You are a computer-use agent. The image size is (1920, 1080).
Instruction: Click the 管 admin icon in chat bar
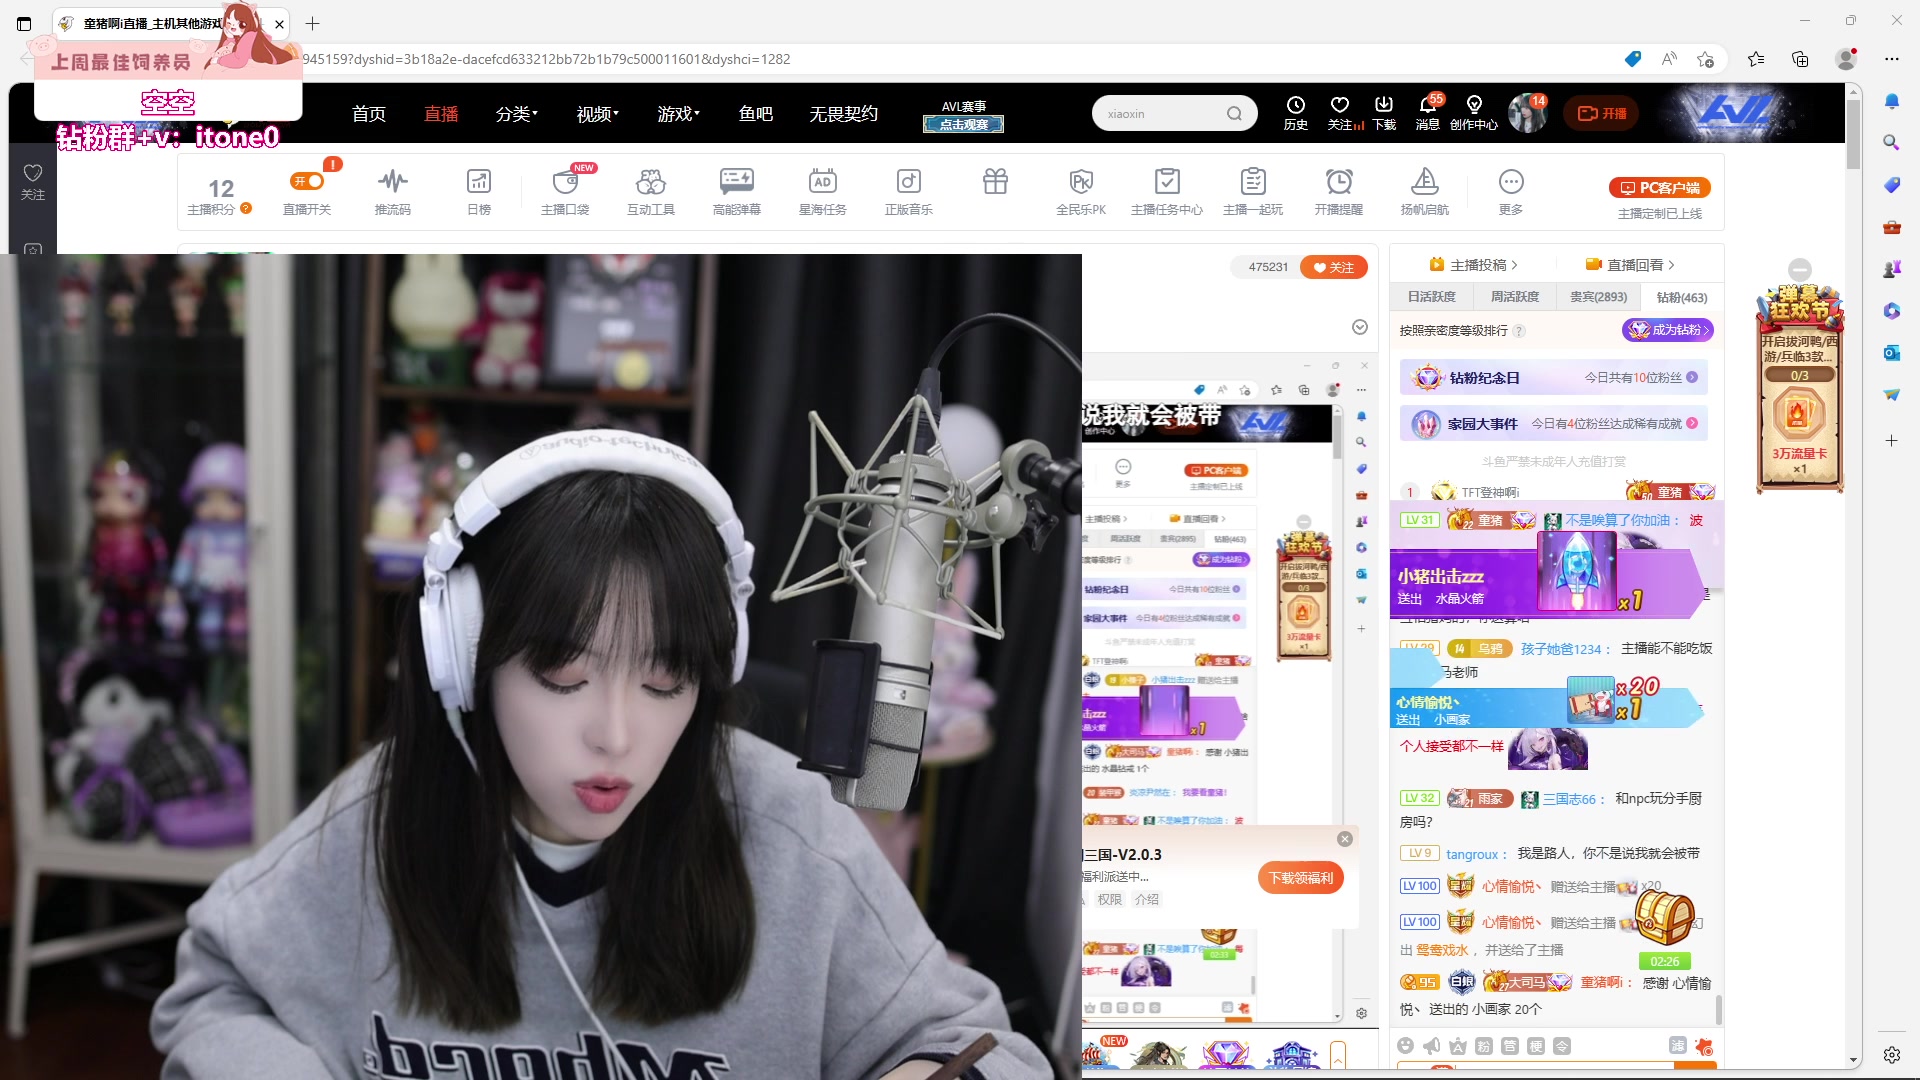[1510, 1046]
